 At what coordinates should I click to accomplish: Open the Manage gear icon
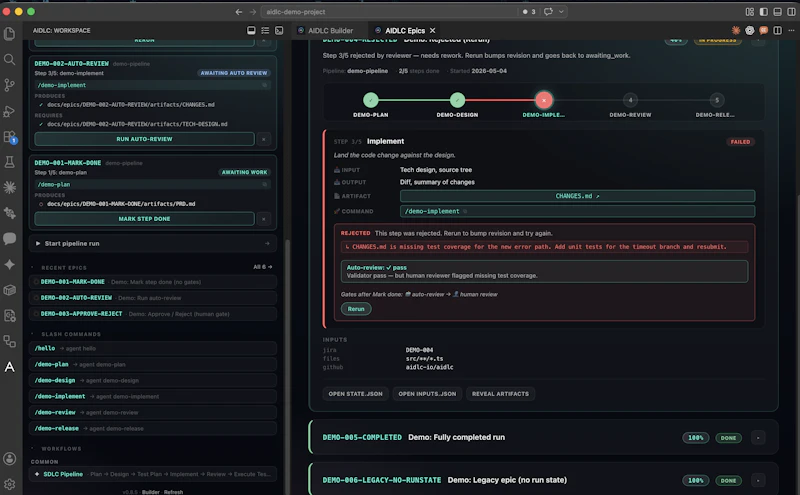tap(10, 484)
